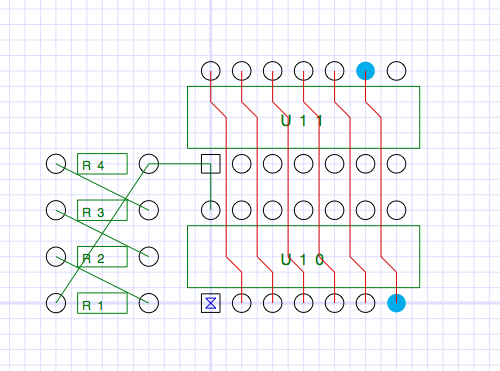Click the pad directly below U11's square pad

(211, 210)
